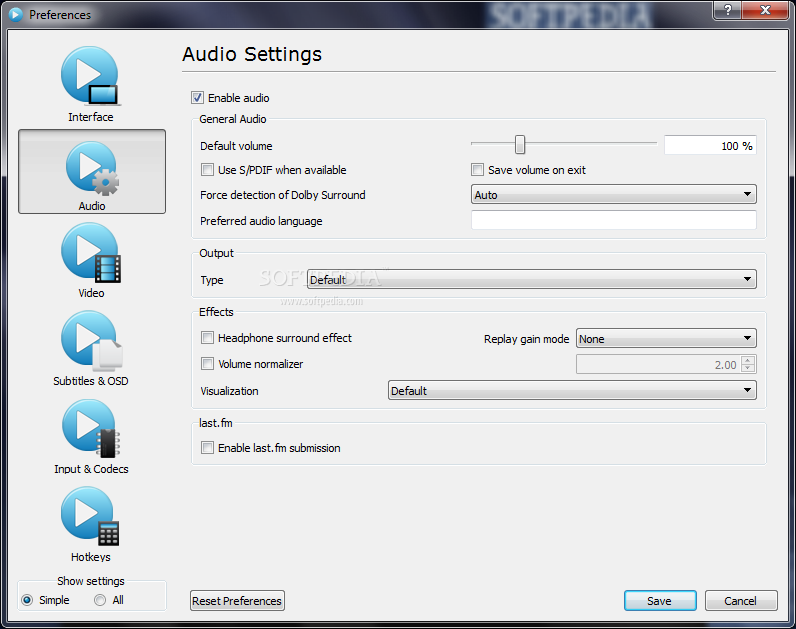Click the Preferred audio language label
The height and width of the screenshot is (629, 796).
(261, 221)
